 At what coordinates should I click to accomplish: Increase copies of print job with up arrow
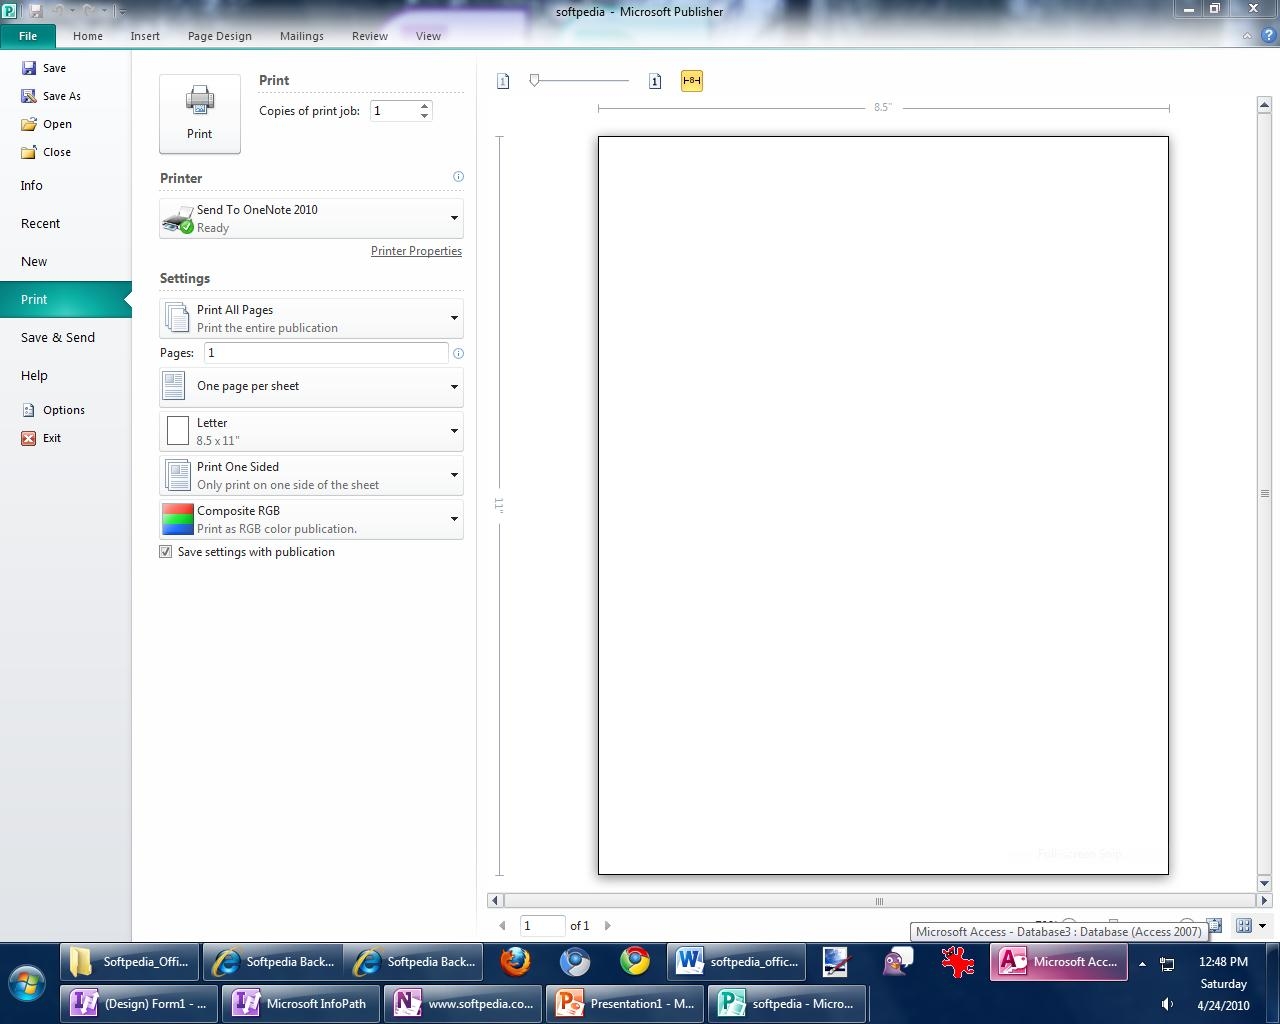tap(425, 106)
